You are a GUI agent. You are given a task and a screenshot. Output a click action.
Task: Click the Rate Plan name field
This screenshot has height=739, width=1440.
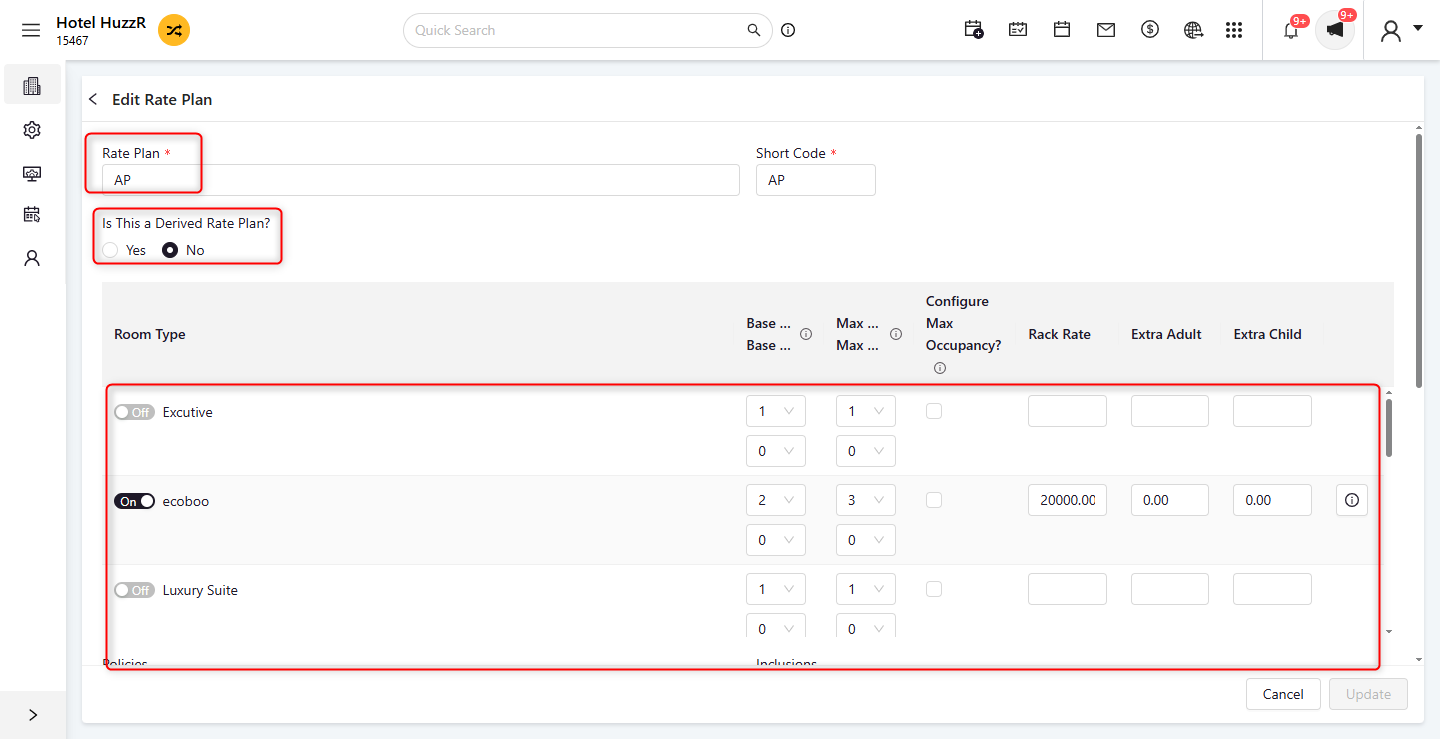421,180
